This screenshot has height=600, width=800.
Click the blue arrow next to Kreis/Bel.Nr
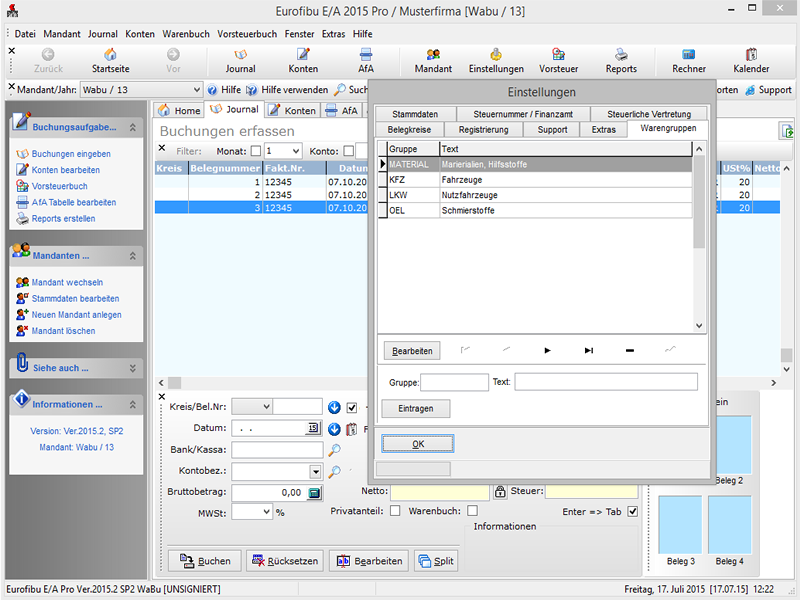(x=334, y=407)
